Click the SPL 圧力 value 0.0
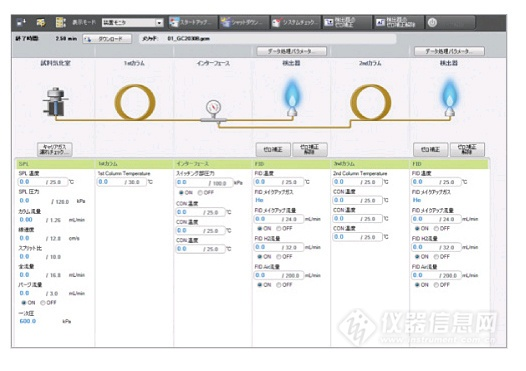Screen dimensions: 526x371 (x=24, y=201)
